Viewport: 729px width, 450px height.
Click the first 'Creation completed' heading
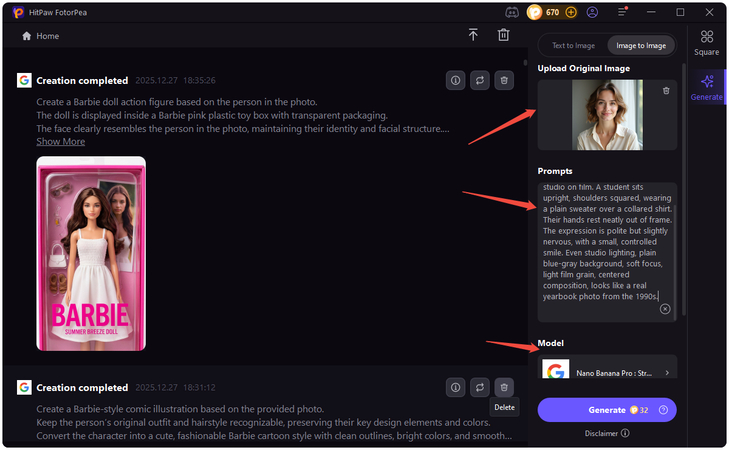pyautogui.click(x=82, y=80)
